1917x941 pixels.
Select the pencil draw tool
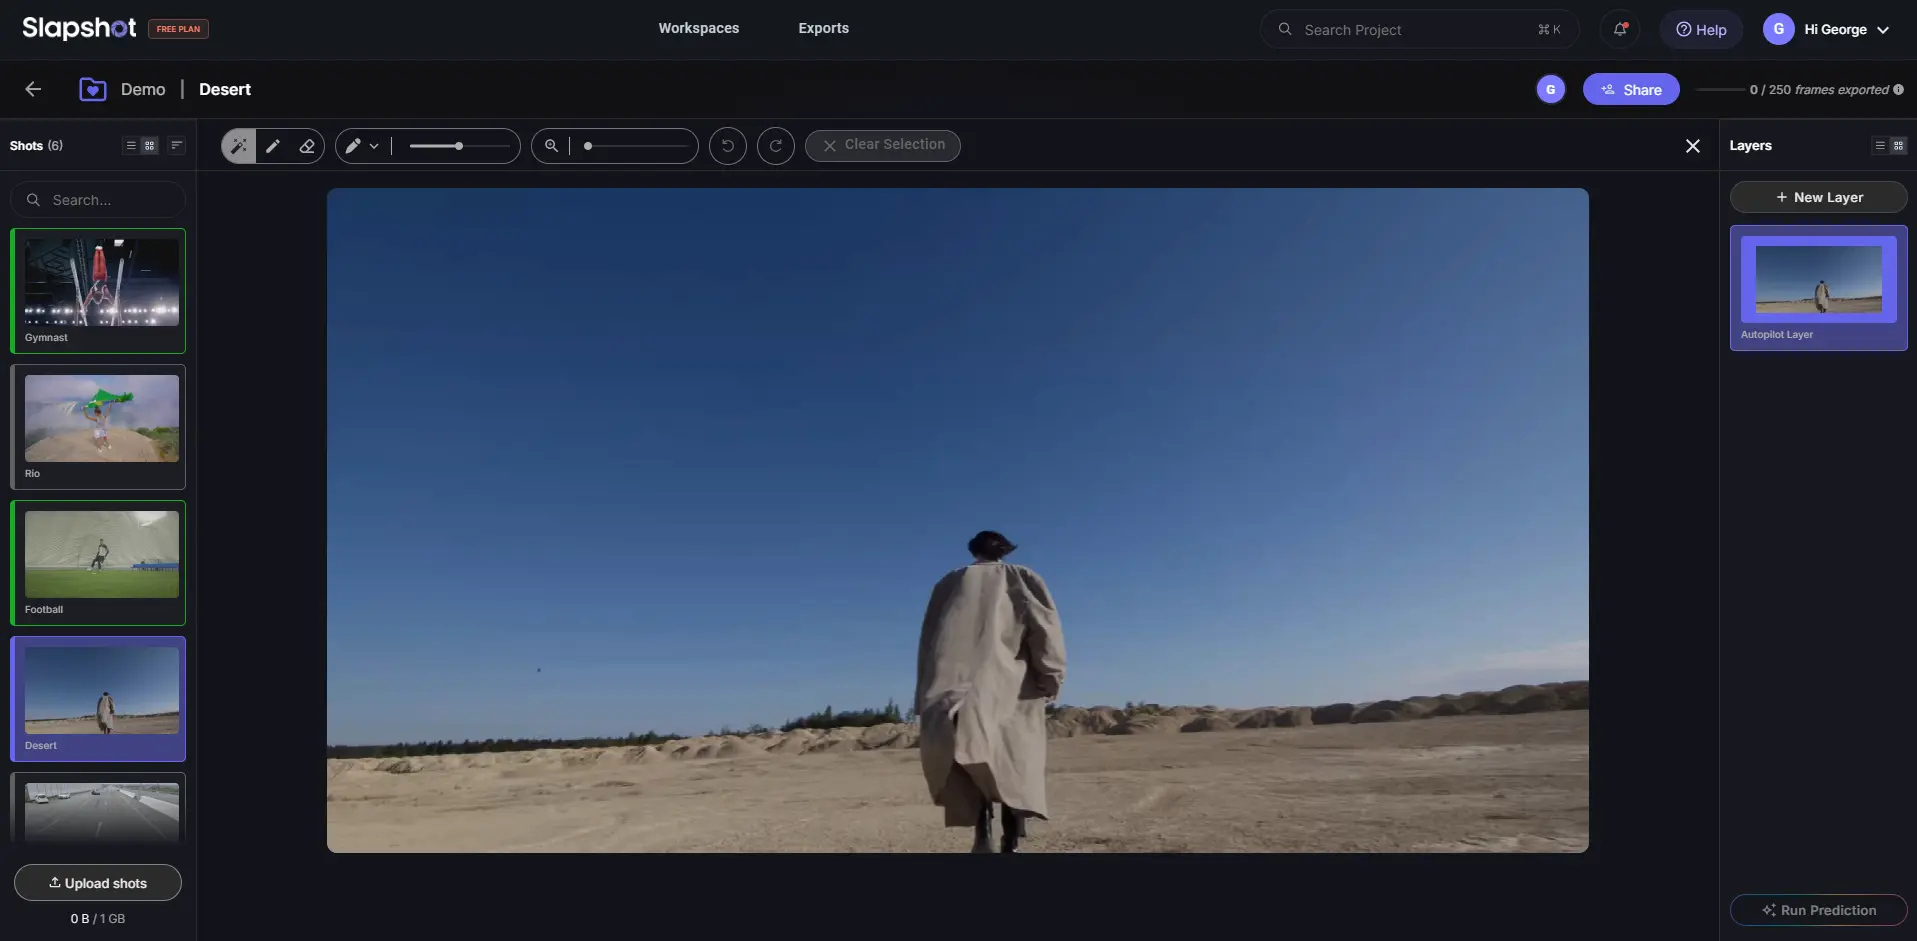click(x=273, y=146)
